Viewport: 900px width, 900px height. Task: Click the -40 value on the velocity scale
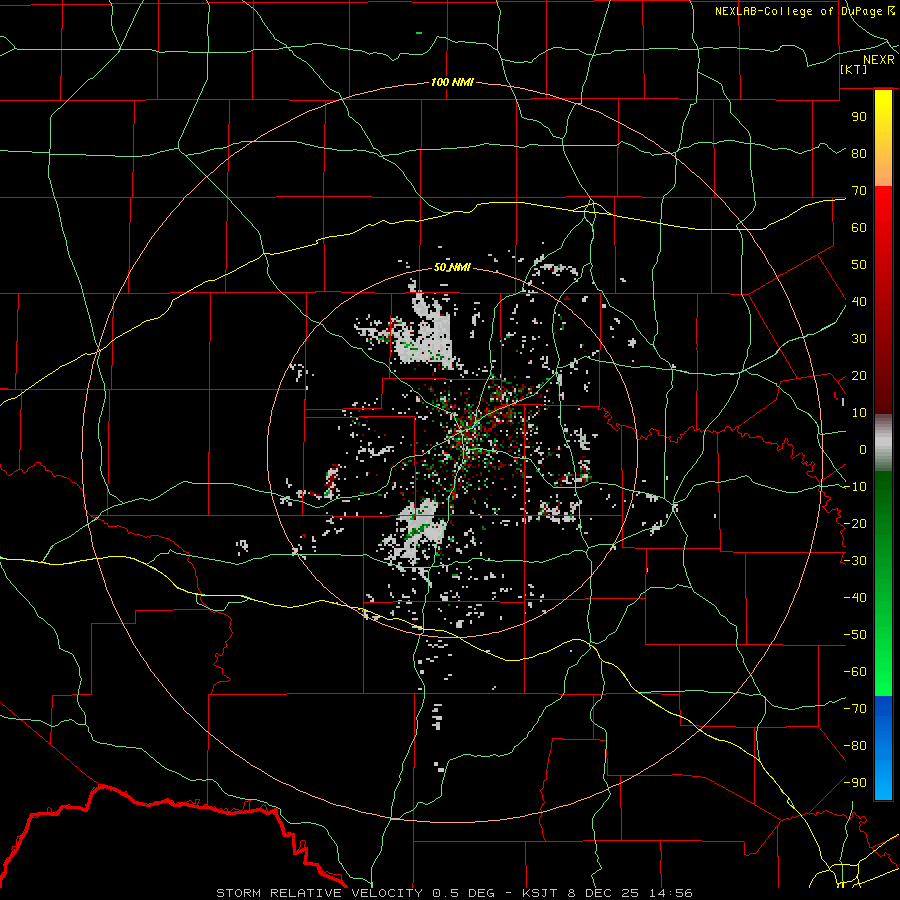(x=855, y=598)
